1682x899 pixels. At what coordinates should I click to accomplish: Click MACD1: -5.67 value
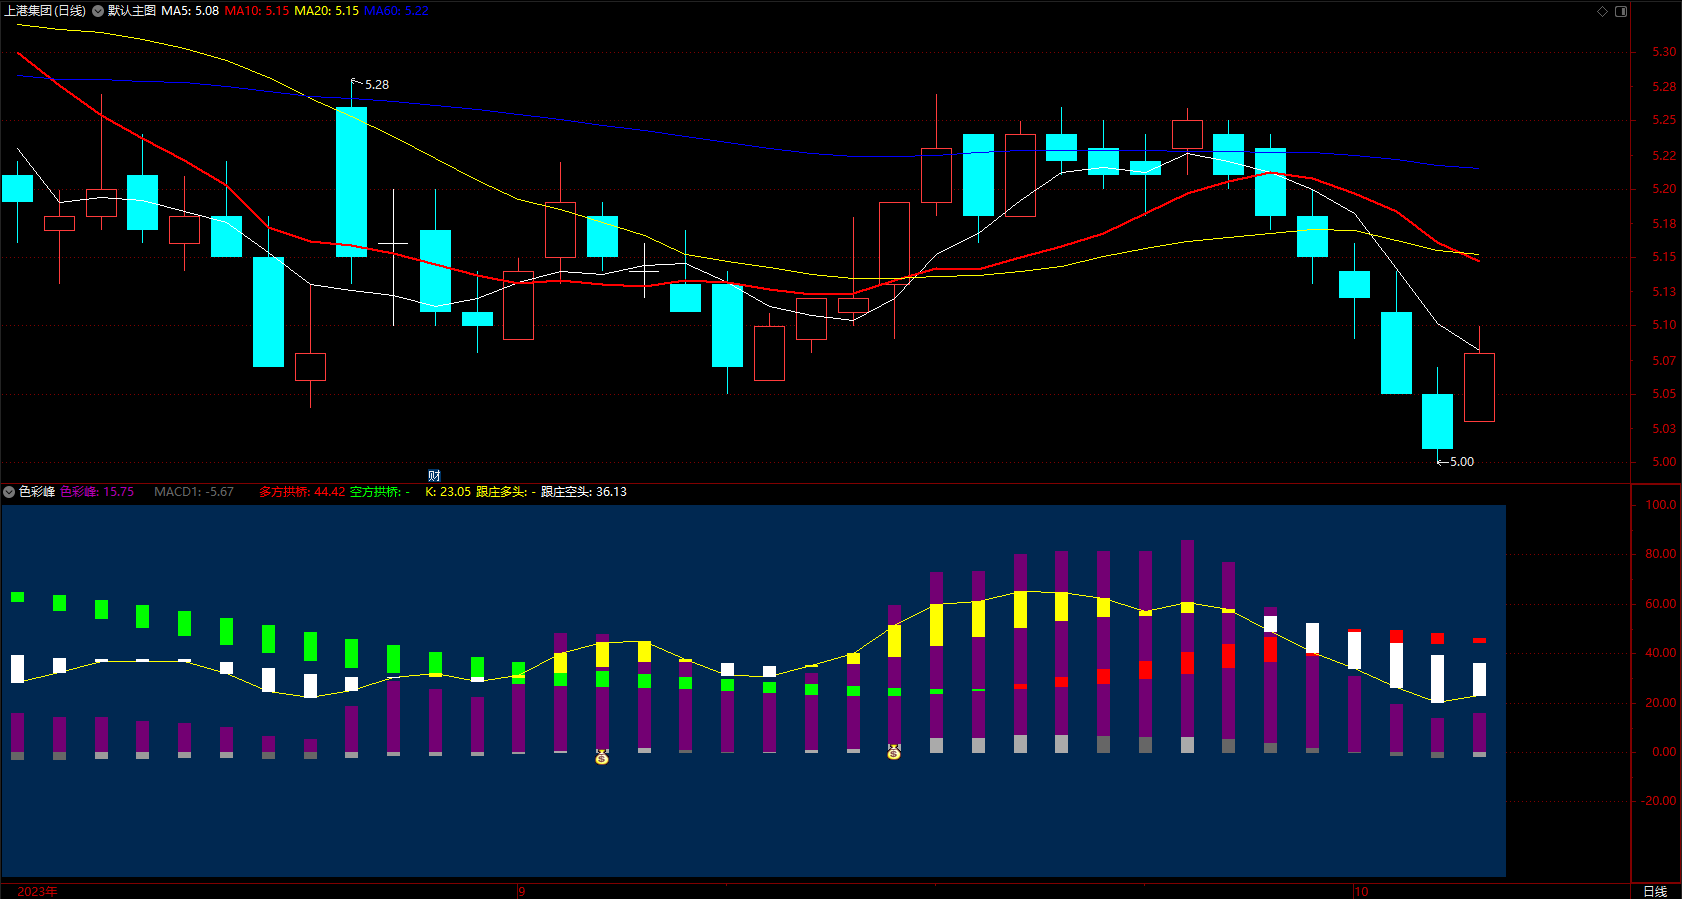click(x=194, y=492)
